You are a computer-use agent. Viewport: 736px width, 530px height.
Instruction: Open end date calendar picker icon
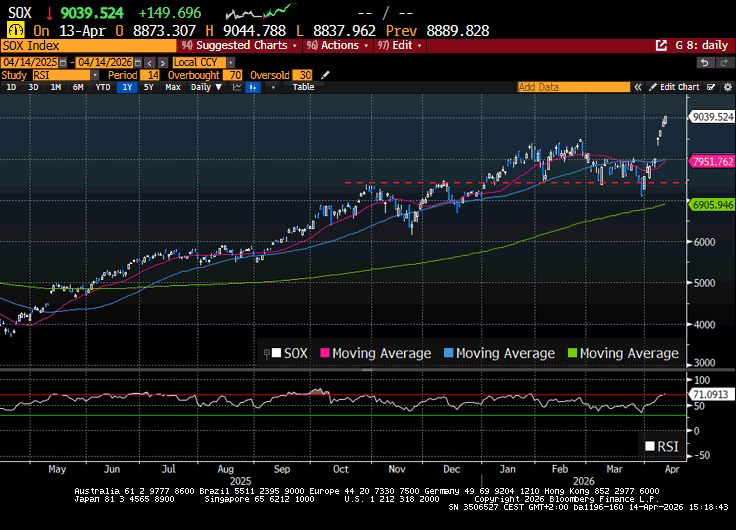[x=137, y=63]
